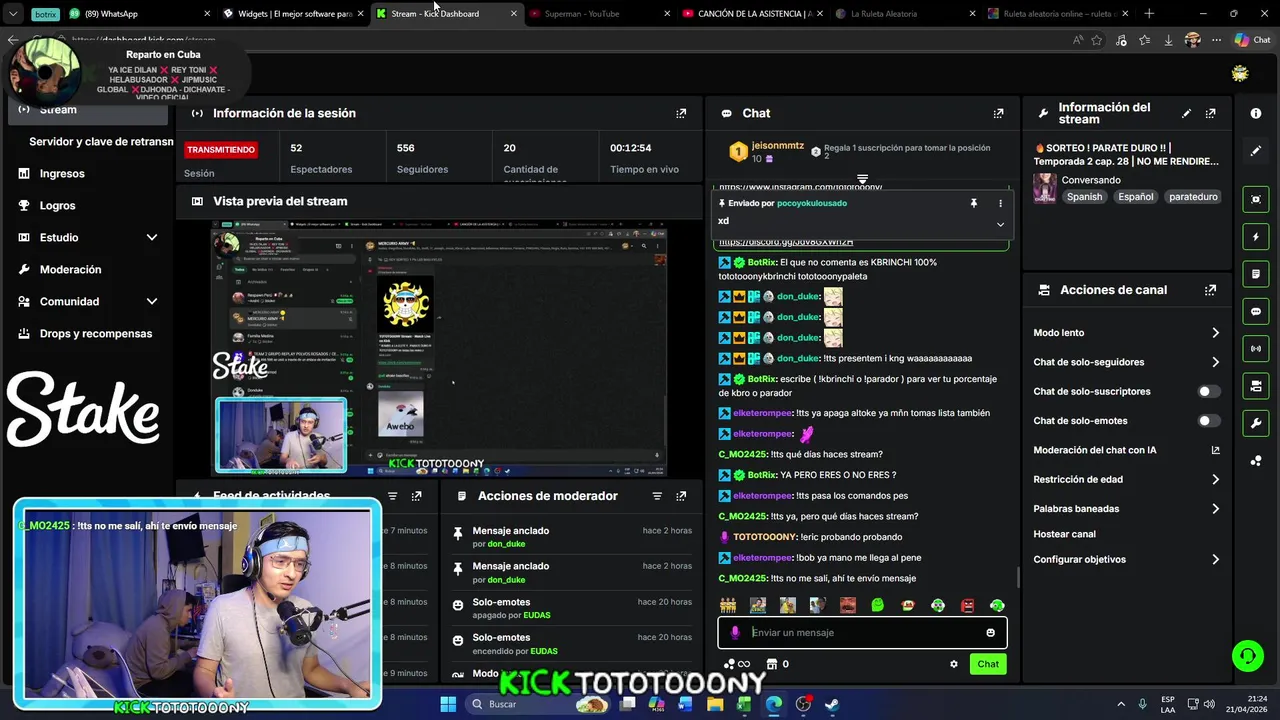
Task: Pop out the Acciones de moderador panel
Action: click(681, 496)
